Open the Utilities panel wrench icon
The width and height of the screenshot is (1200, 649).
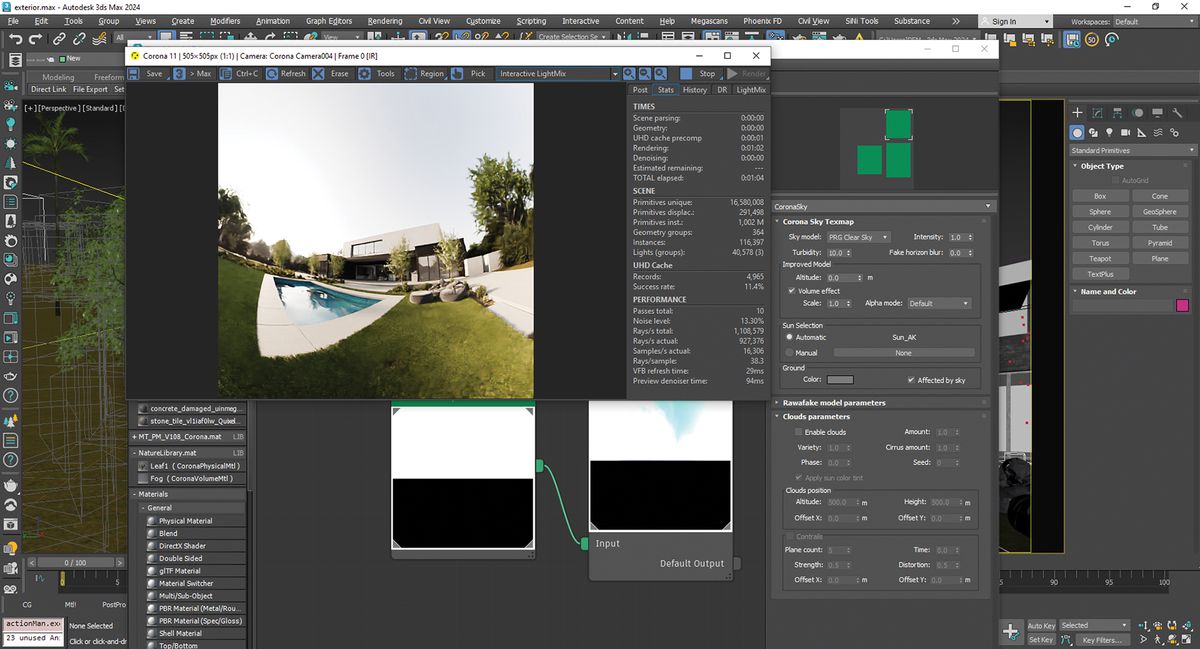(1177, 113)
